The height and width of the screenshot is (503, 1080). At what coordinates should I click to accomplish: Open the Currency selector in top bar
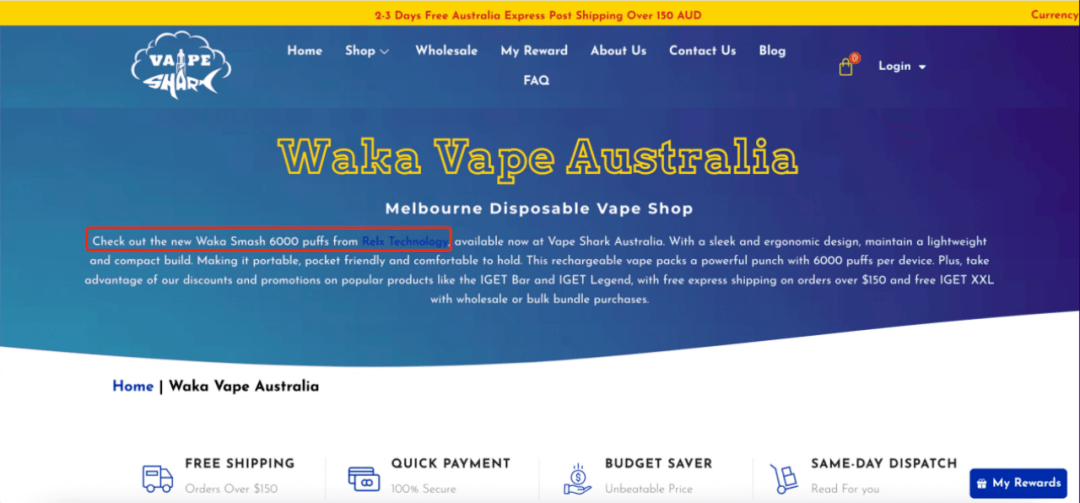[1055, 14]
